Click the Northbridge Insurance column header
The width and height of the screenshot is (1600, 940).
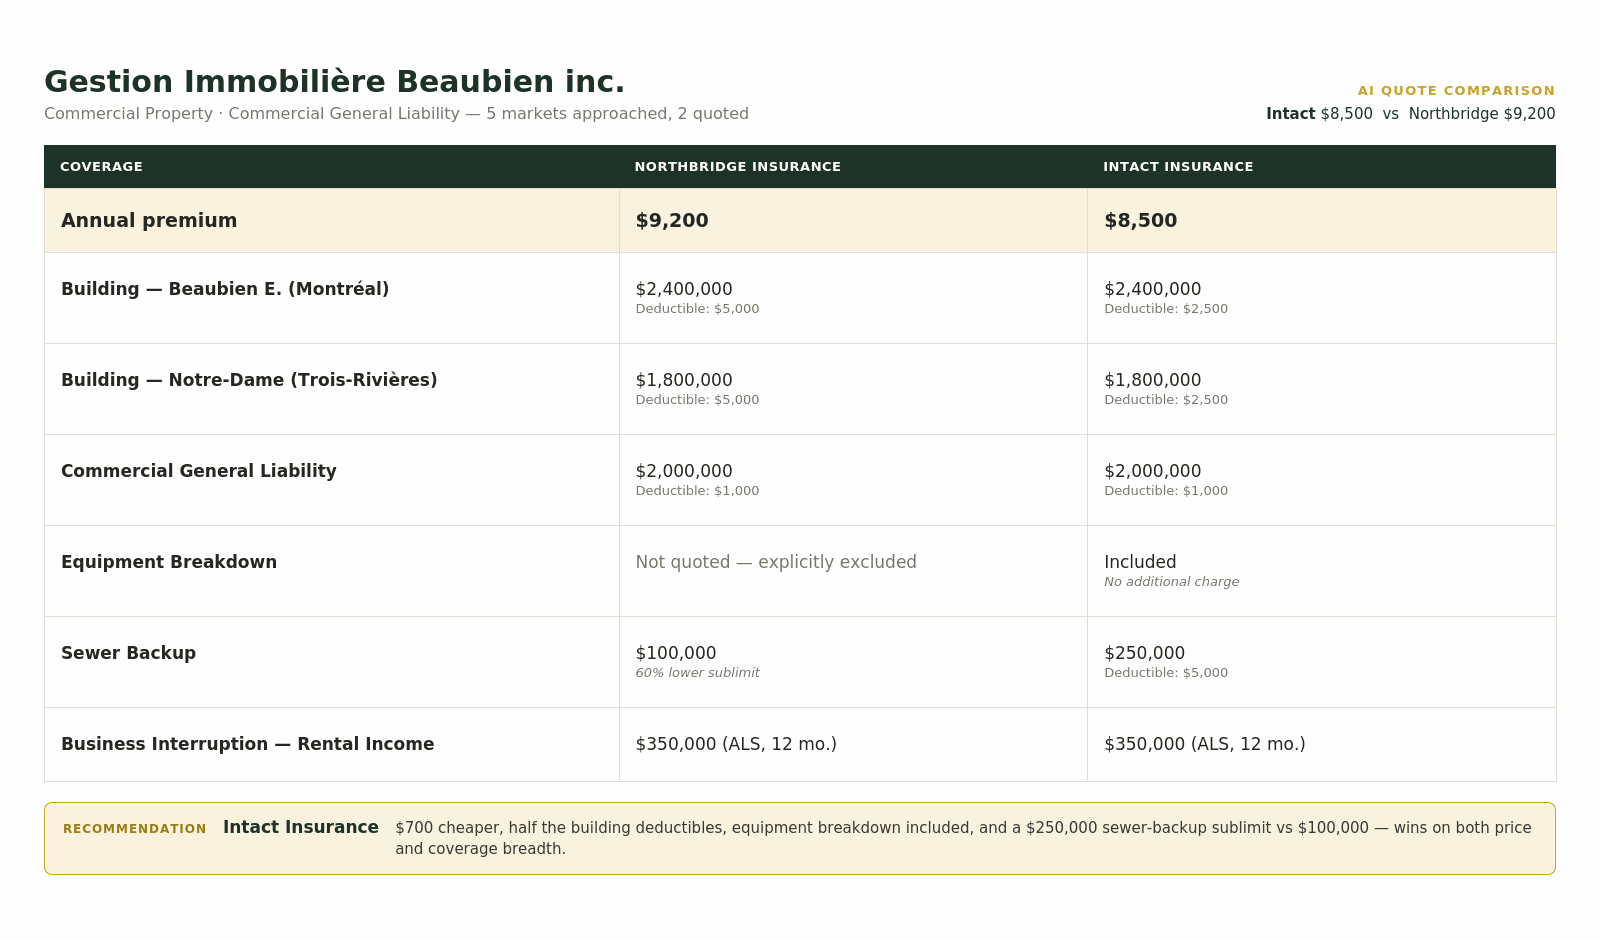[x=737, y=167]
